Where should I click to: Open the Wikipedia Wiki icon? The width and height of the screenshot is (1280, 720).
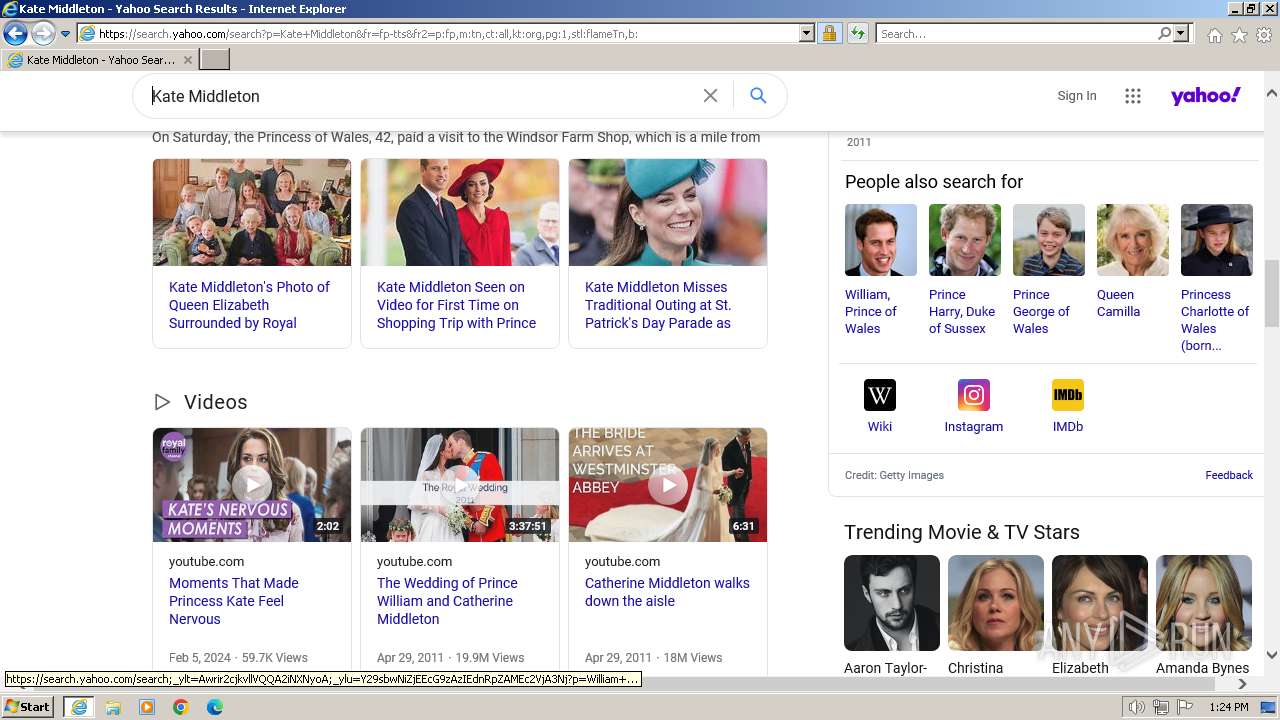(x=880, y=395)
